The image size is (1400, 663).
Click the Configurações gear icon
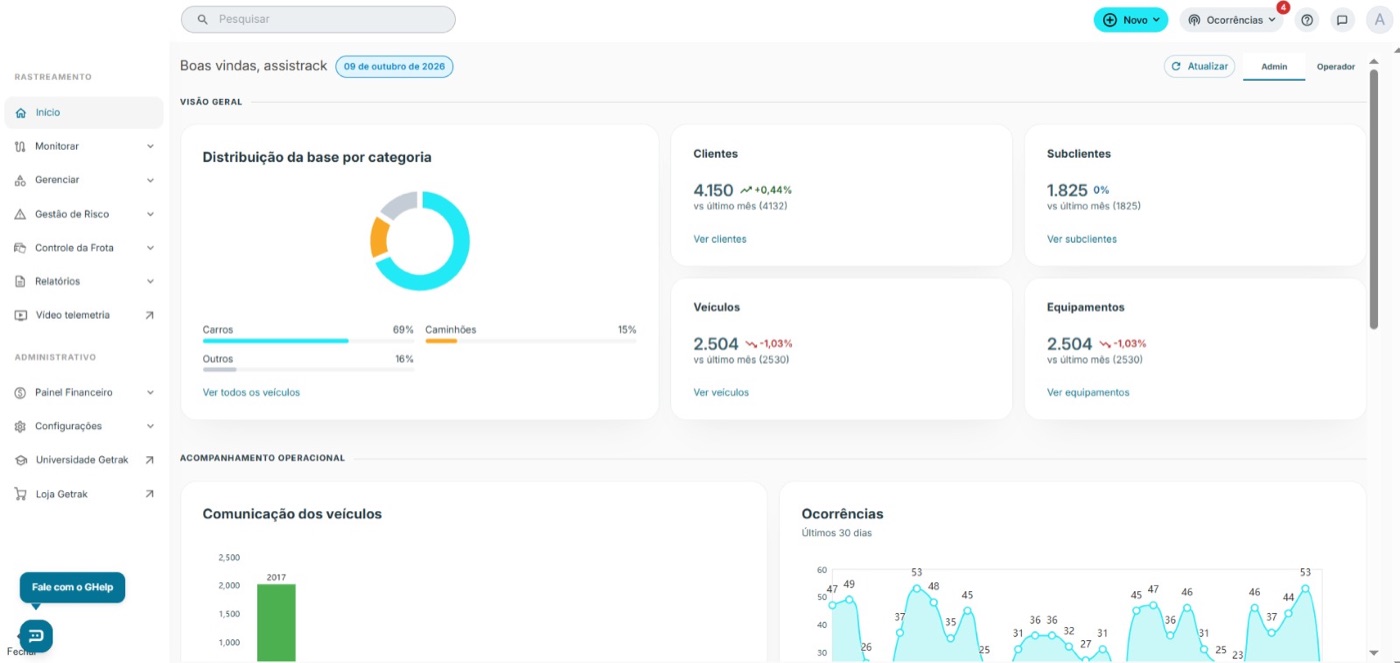[x=21, y=426]
